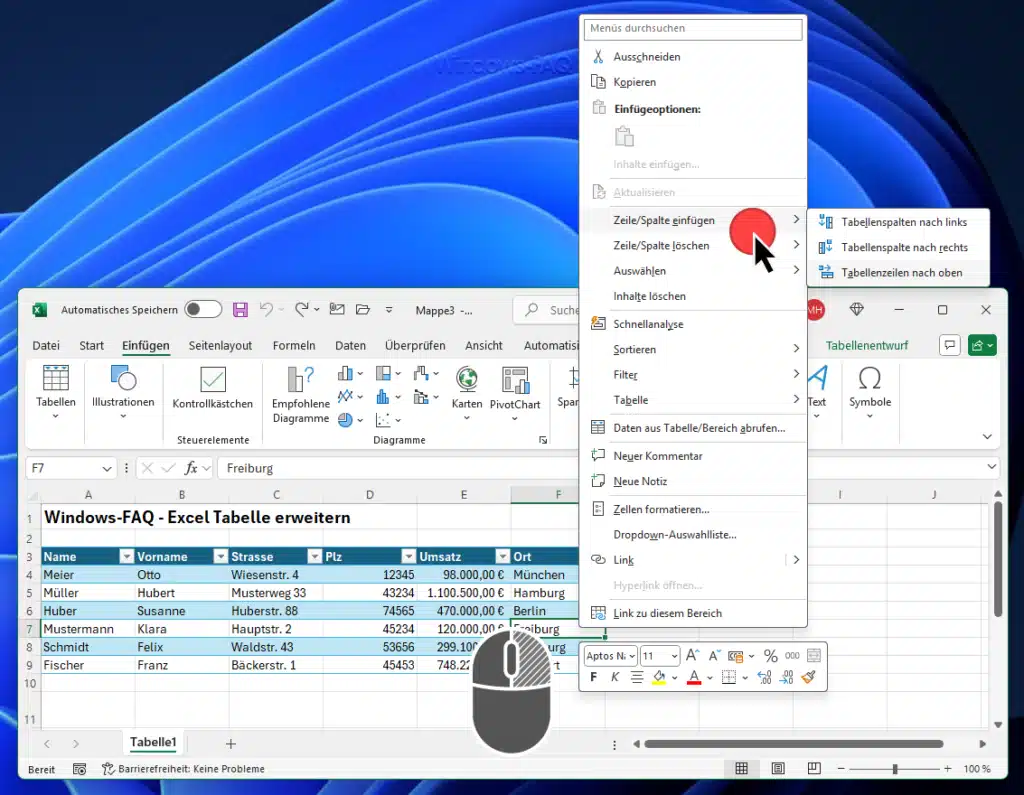Choose Tabellenzeilen nach oben from the submenu
The image size is (1024, 795).
[898, 271]
